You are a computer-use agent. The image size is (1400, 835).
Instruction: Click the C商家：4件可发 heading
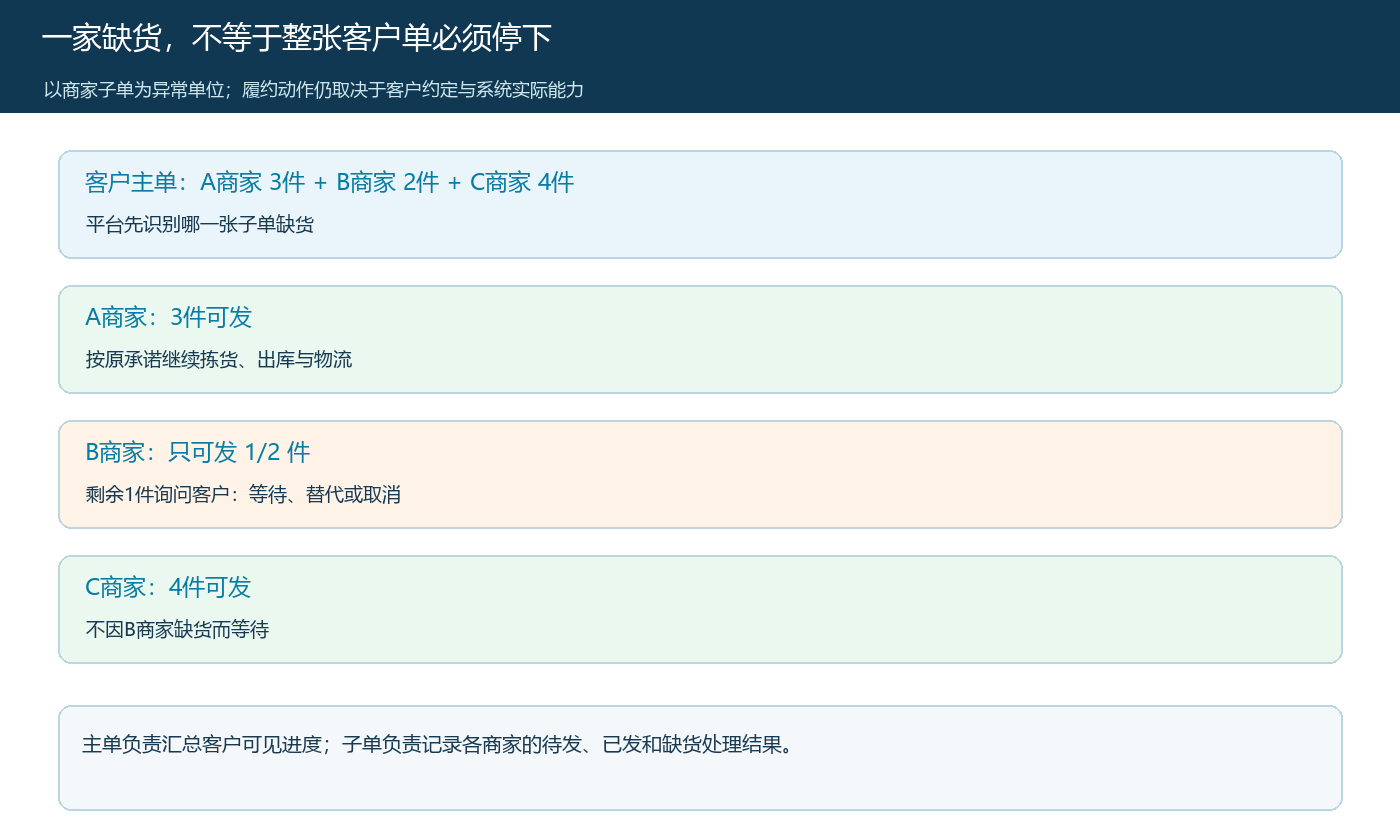[168, 587]
